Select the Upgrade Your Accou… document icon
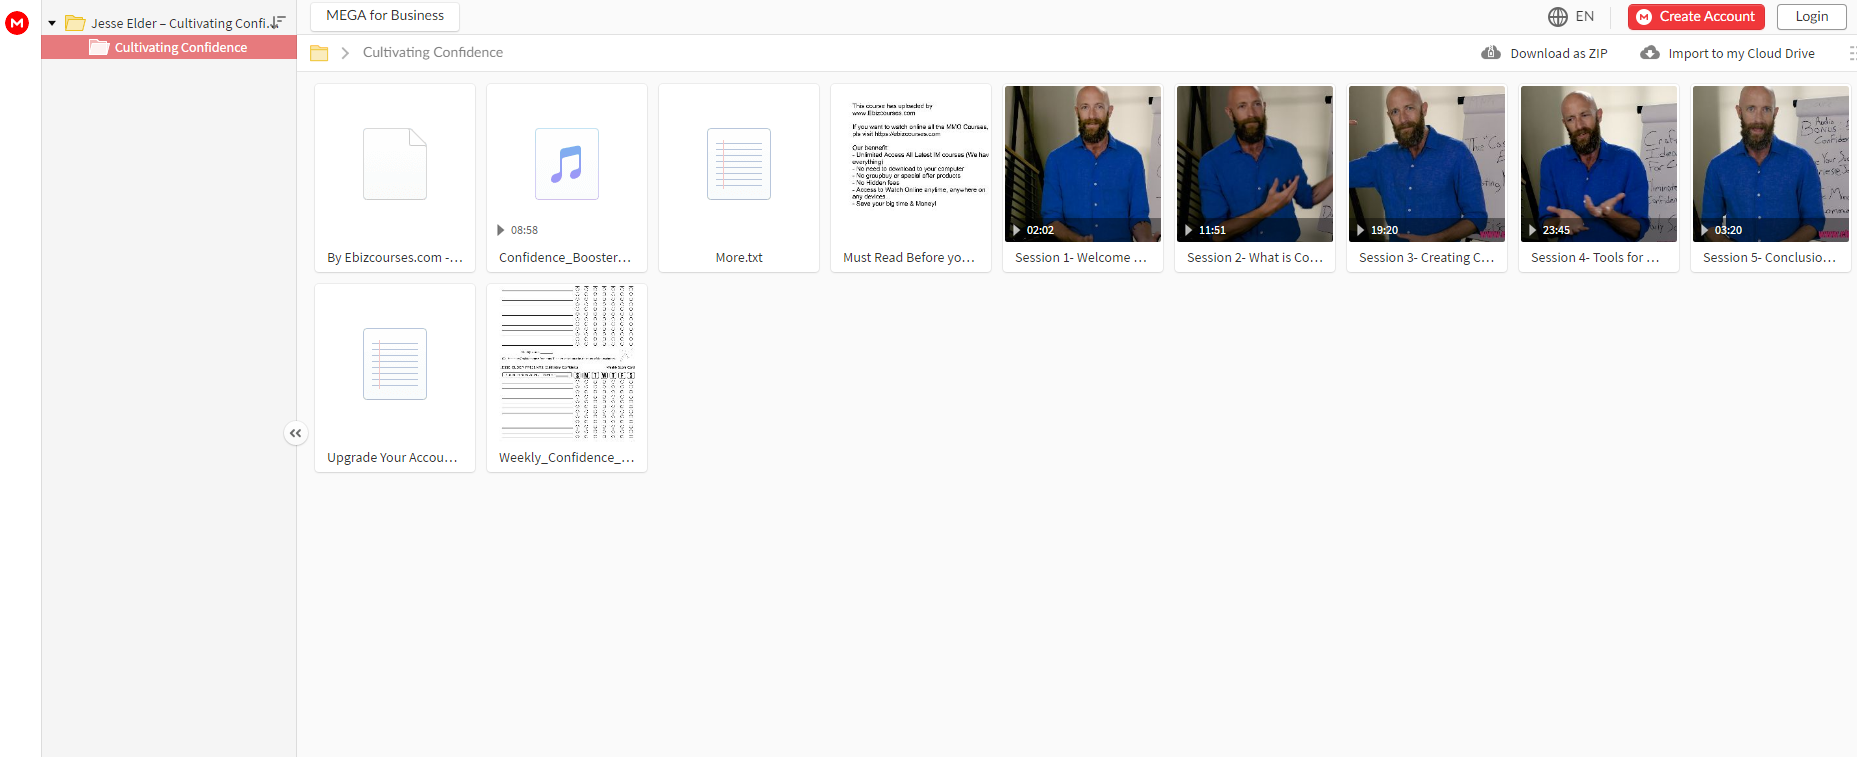 395,364
